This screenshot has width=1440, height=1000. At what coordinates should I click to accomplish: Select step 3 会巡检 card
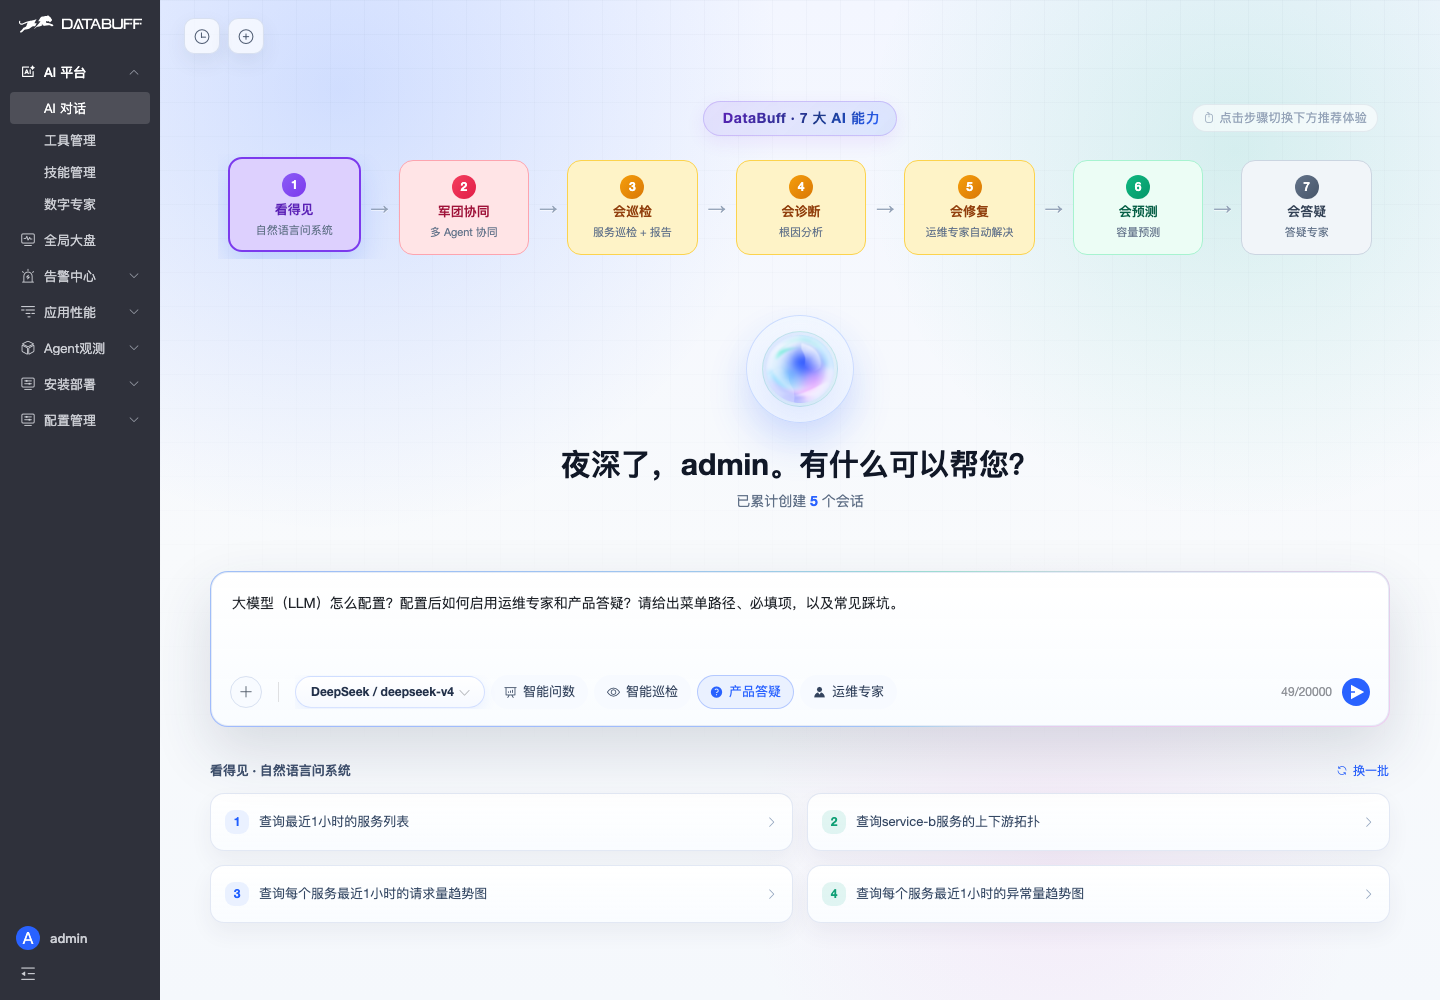pyautogui.click(x=632, y=208)
